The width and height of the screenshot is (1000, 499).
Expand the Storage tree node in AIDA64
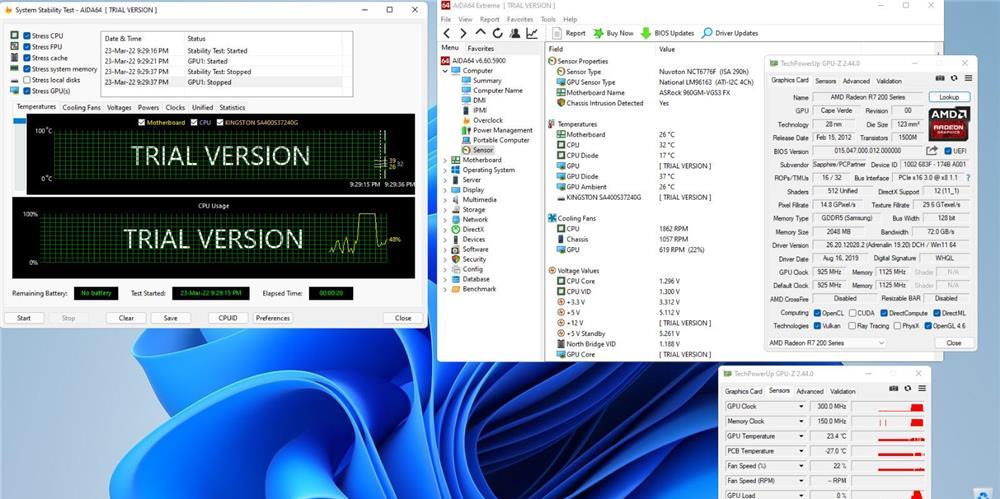click(445, 209)
